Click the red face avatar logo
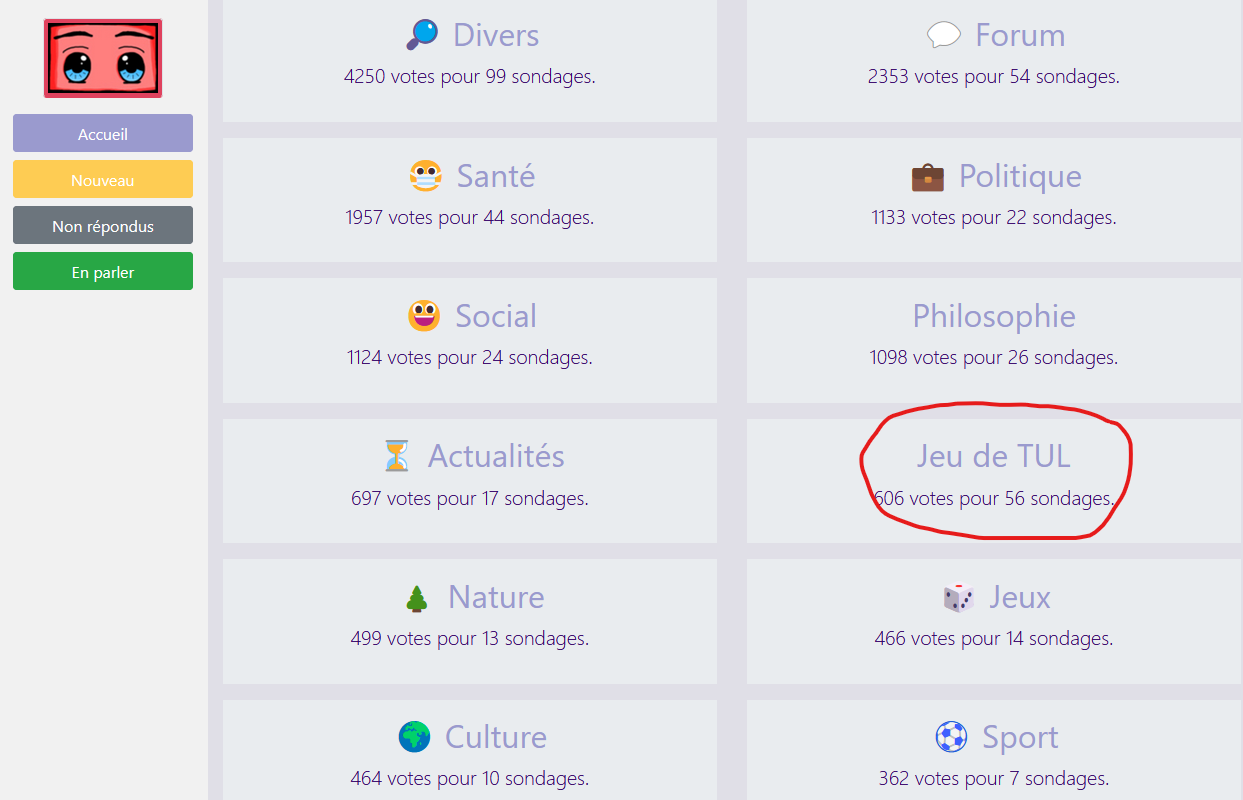This screenshot has height=800, width=1243. 103,58
